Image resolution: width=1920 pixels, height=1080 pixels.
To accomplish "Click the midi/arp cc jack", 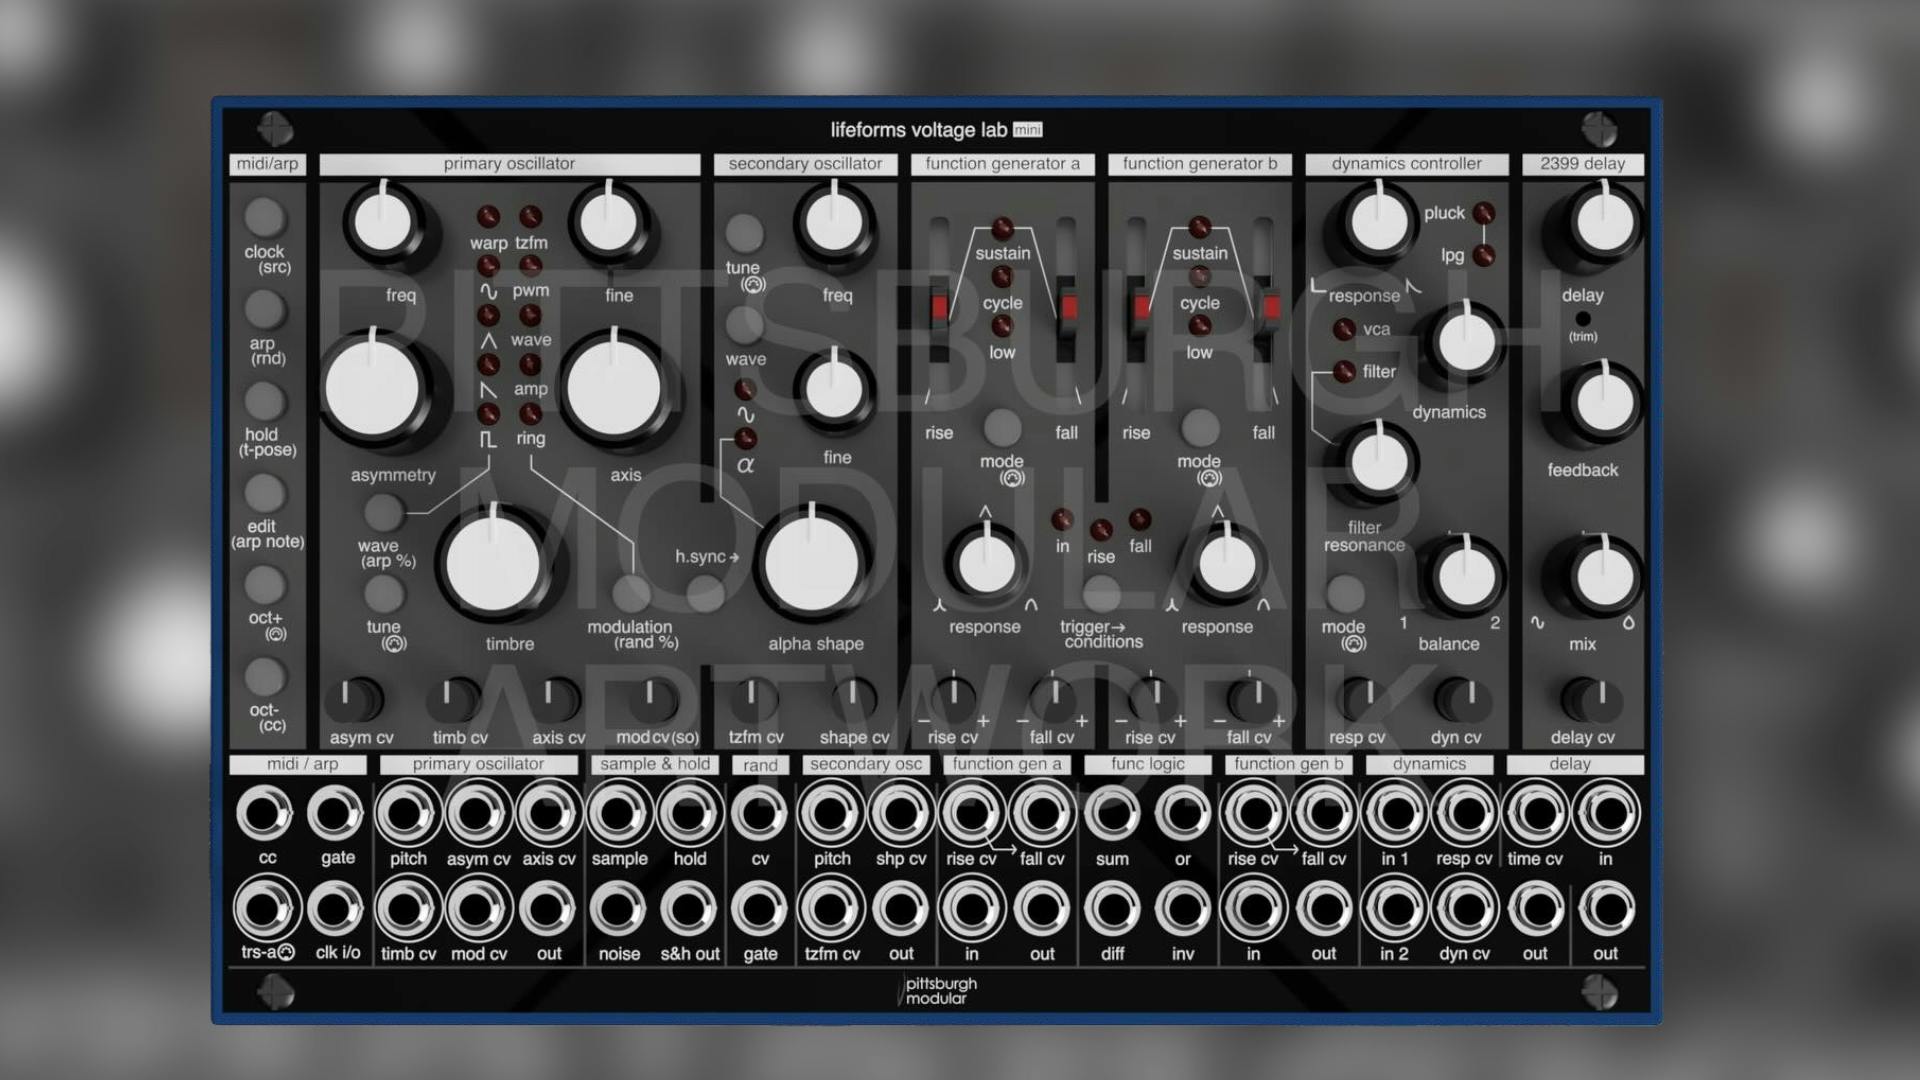I will (265, 813).
